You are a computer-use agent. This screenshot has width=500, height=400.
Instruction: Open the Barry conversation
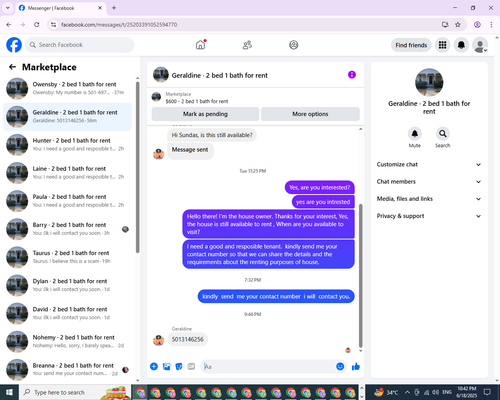click(67, 229)
